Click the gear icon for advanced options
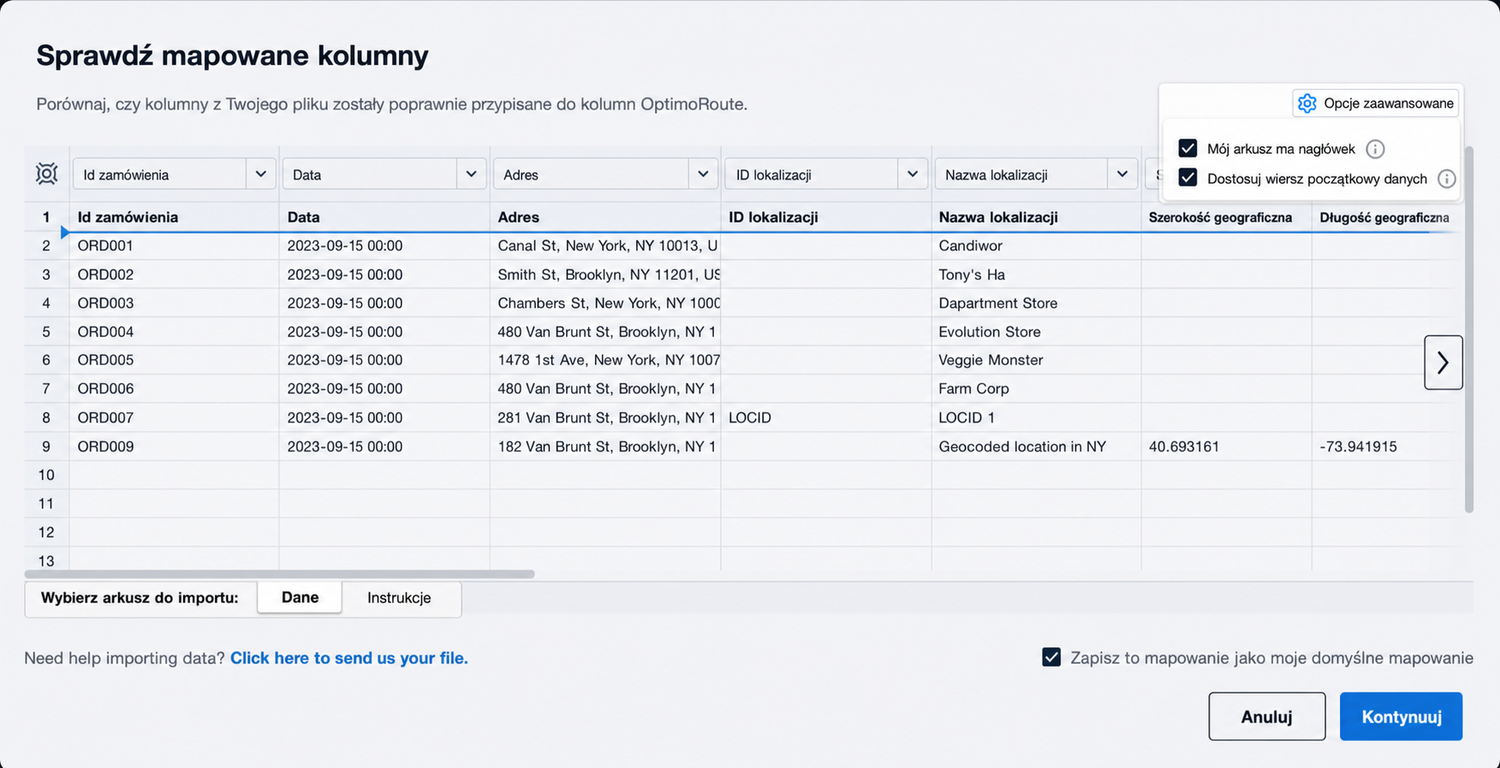 click(1306, 103)
